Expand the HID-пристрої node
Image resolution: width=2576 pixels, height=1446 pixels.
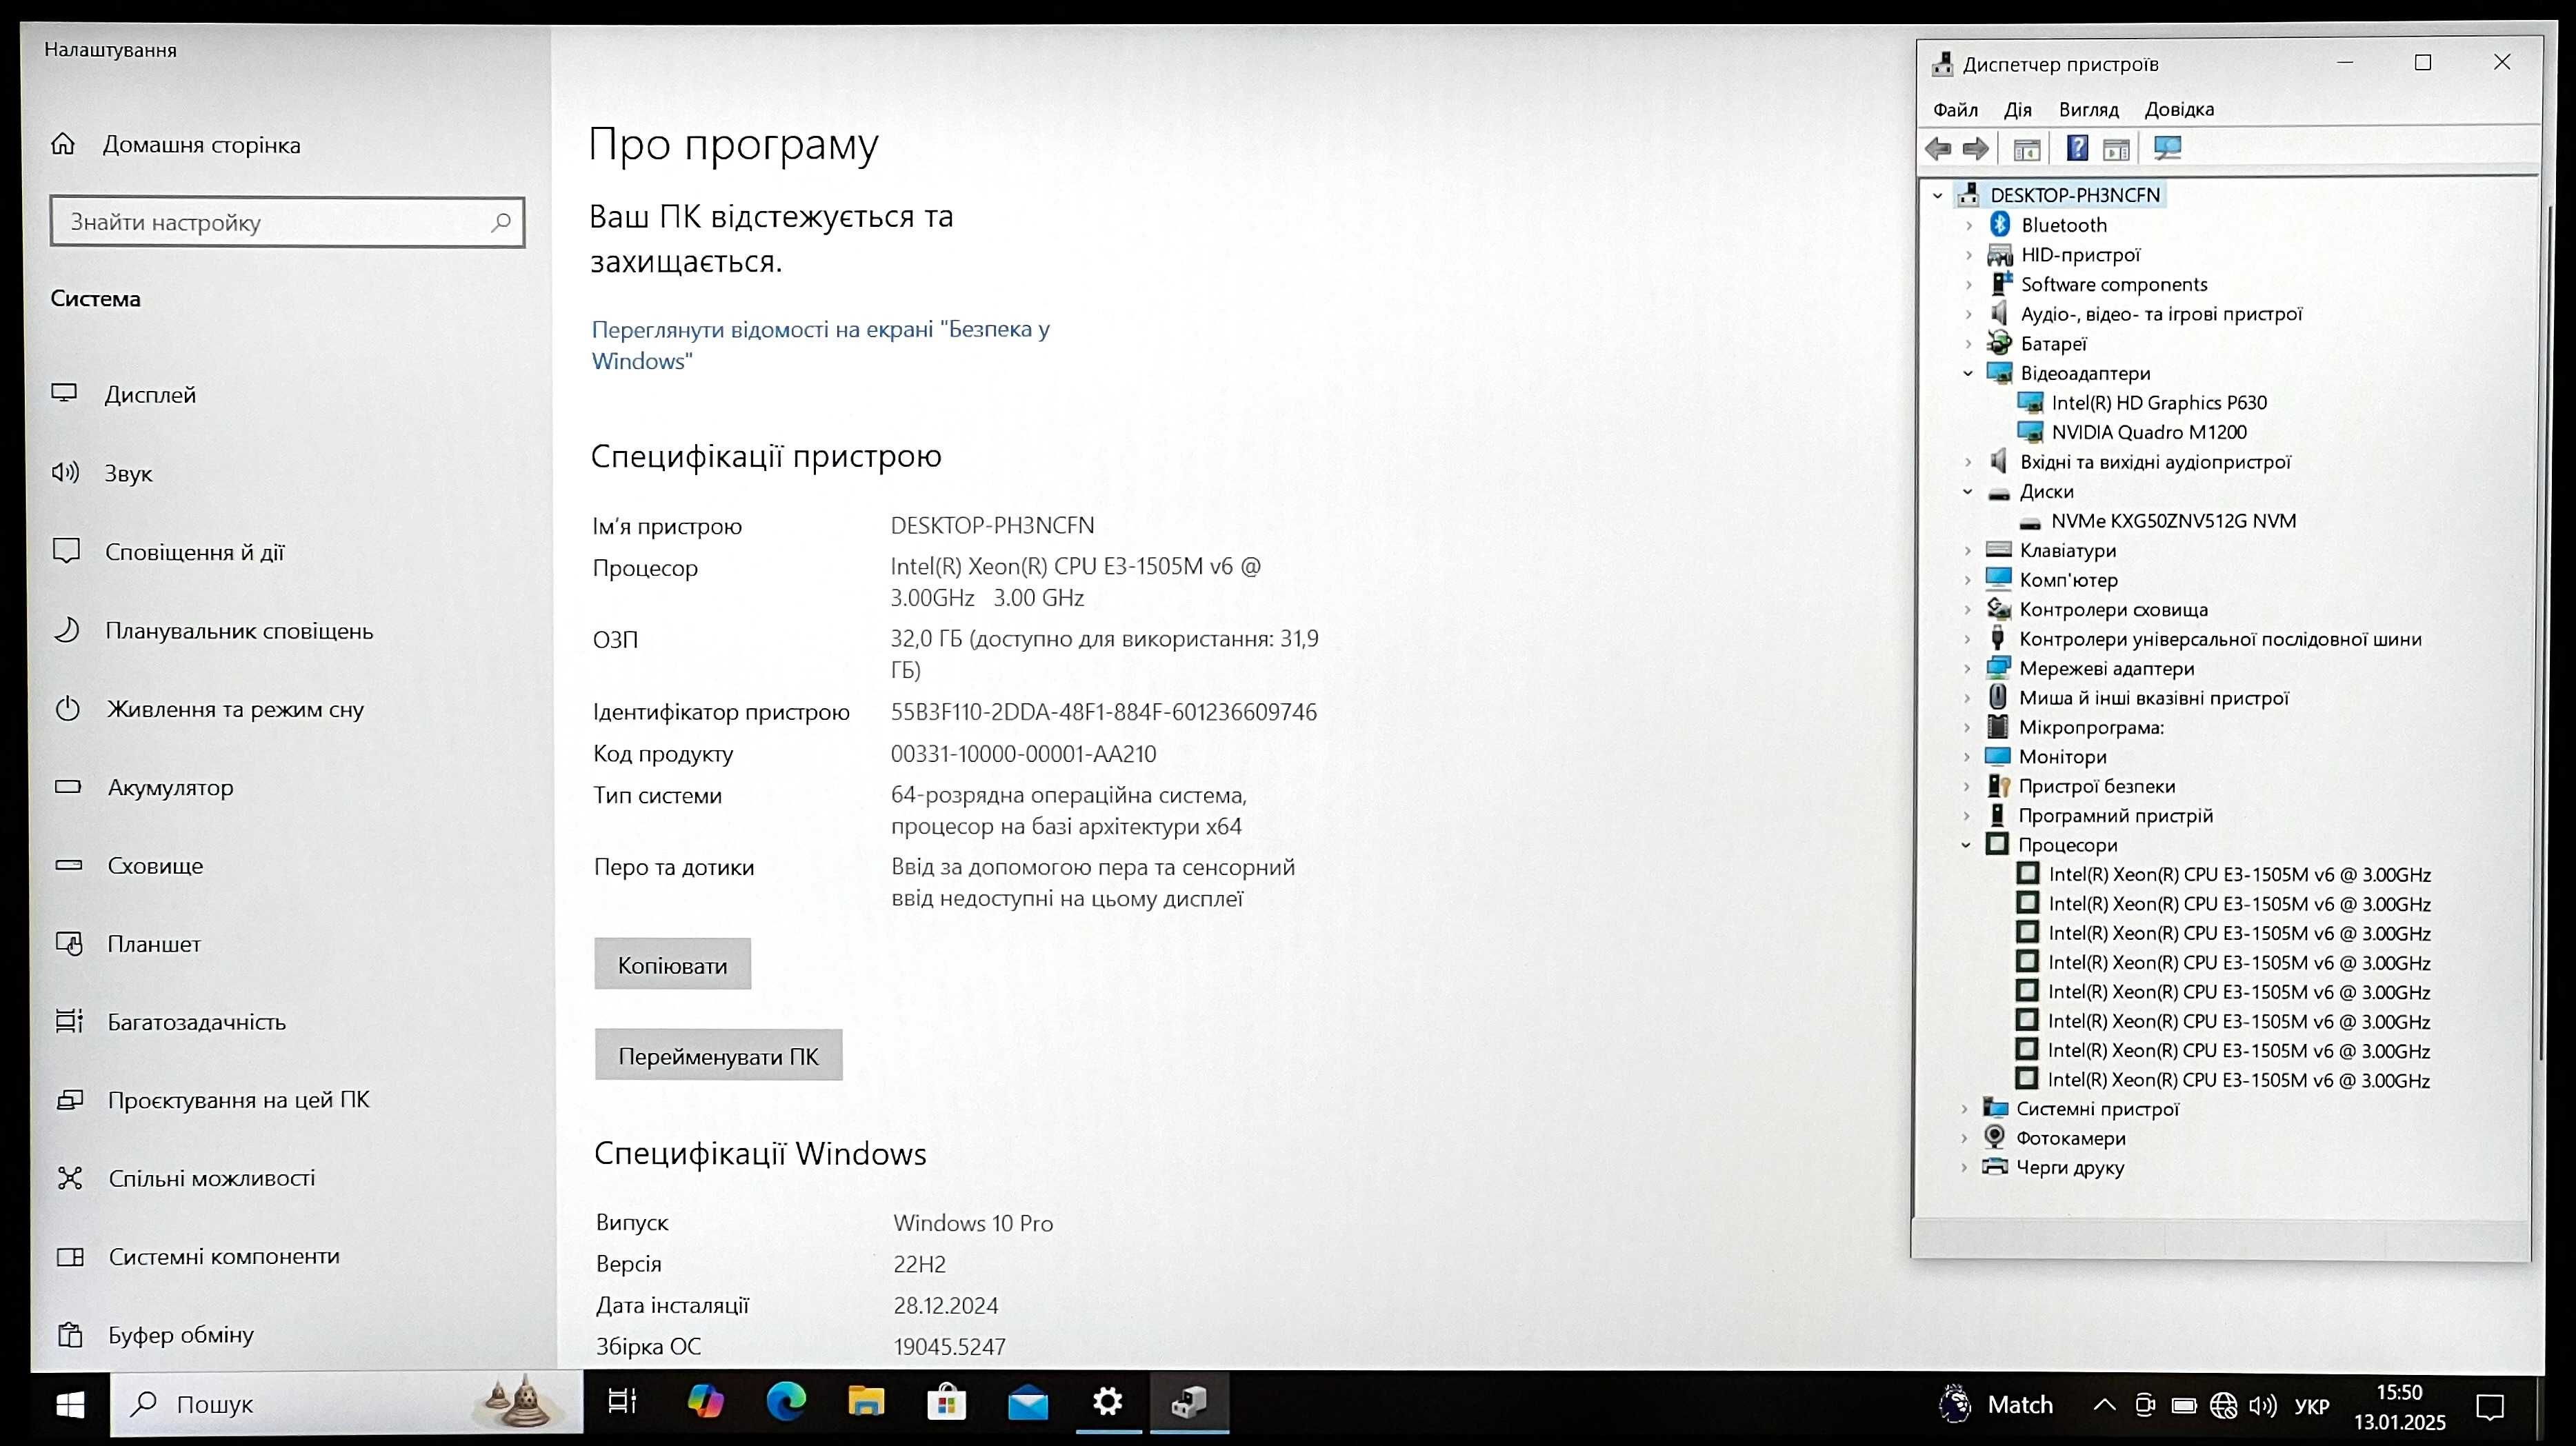[x=1969, y=255]
